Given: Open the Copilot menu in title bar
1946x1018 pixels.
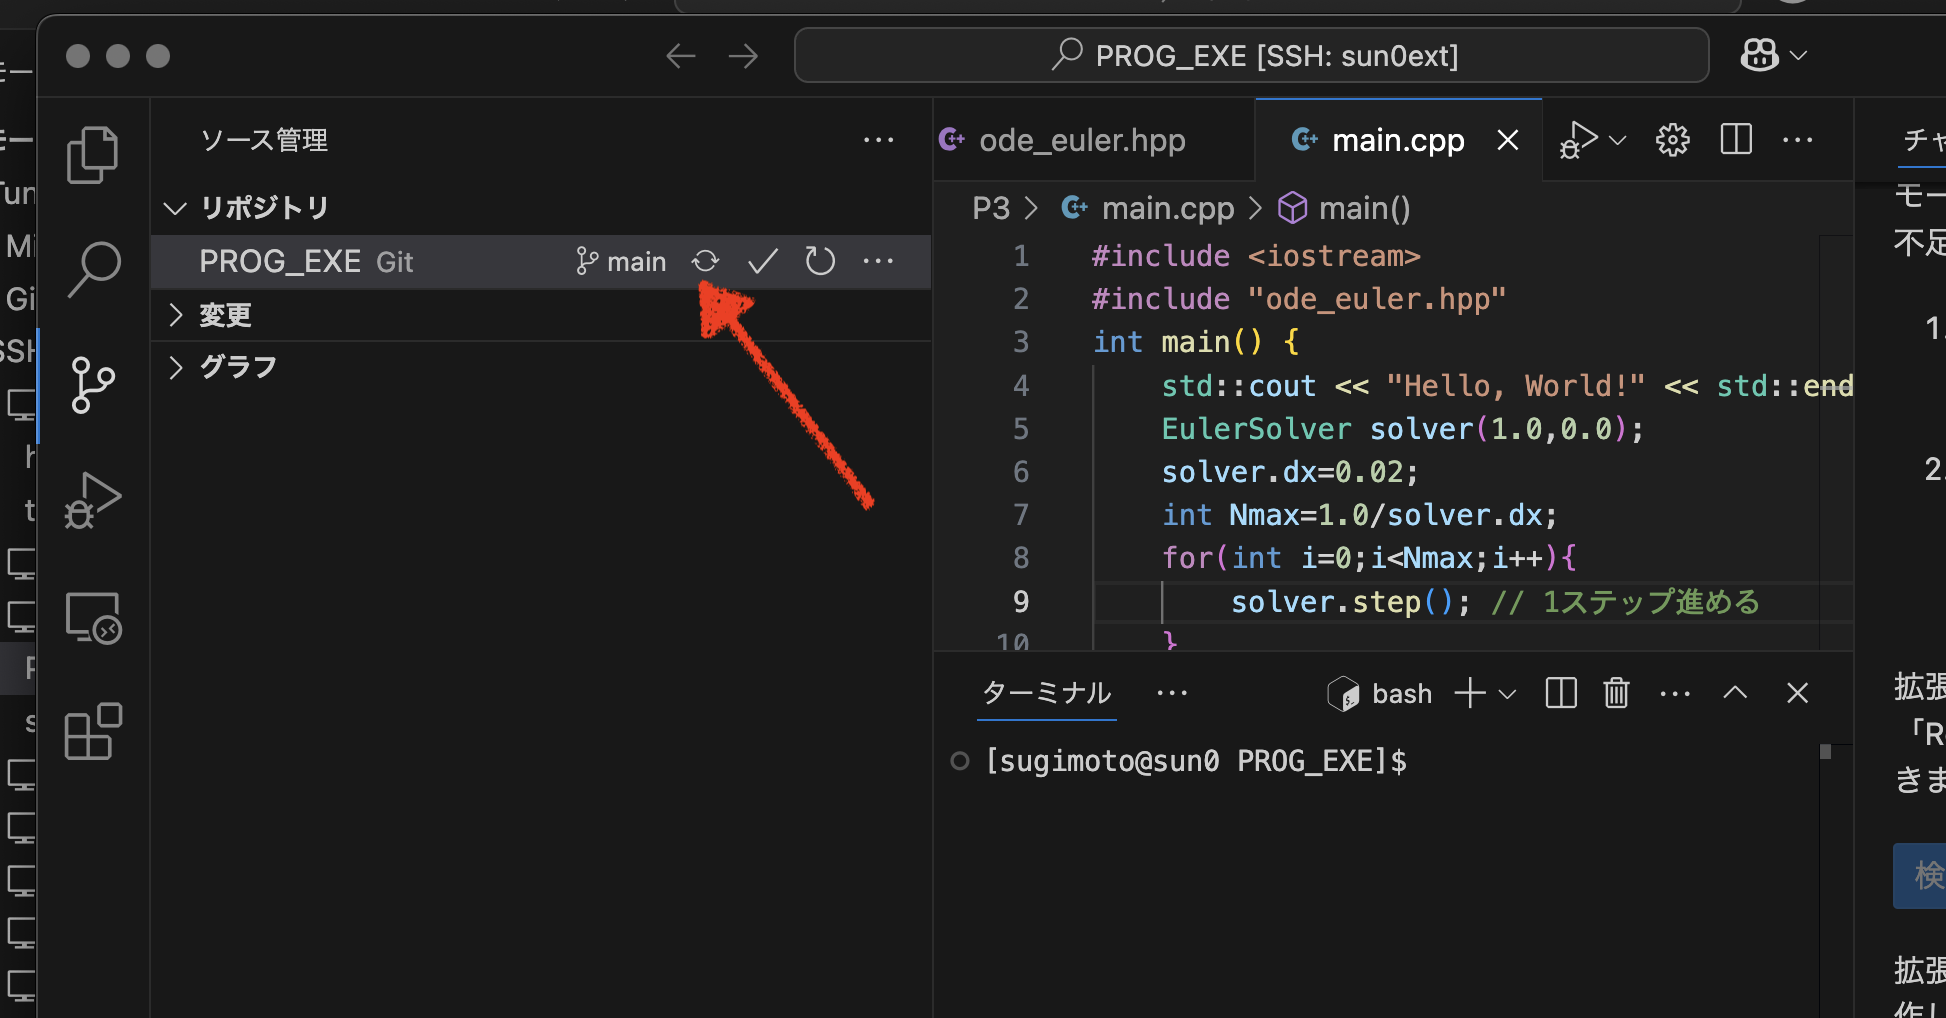Looking at the screenshot, I should pyautogui.click(x=1774, y=56).
